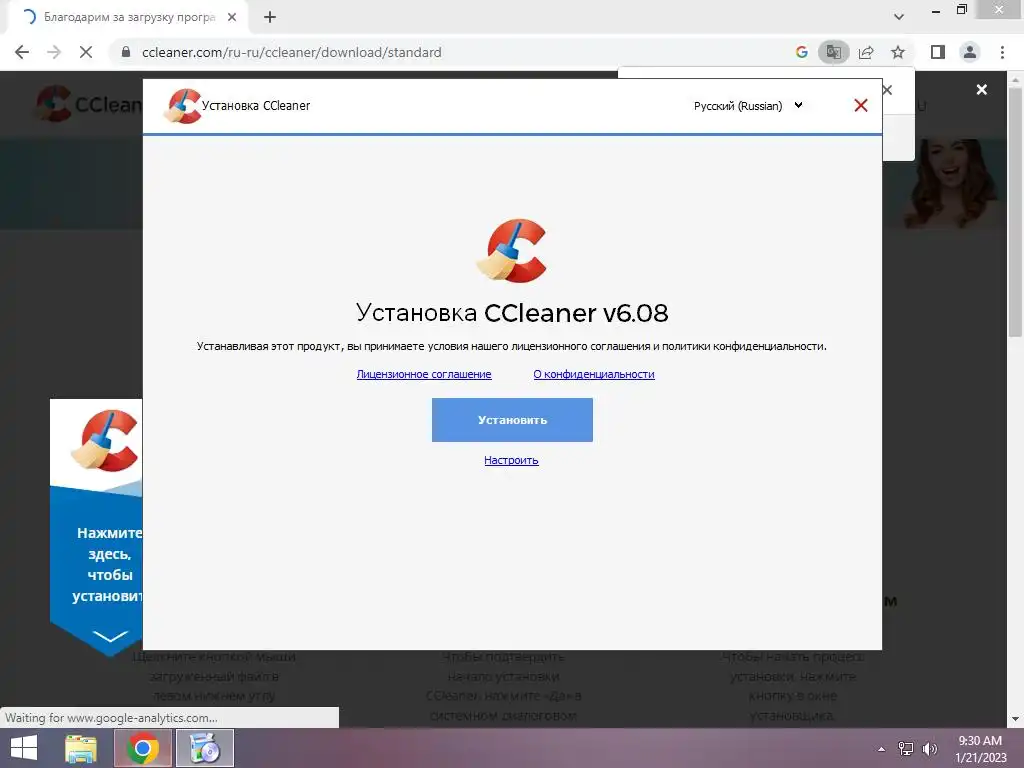Close the webpage overlay with white X
Viewport: 1024px width, 768px height.
coord(982,90)
